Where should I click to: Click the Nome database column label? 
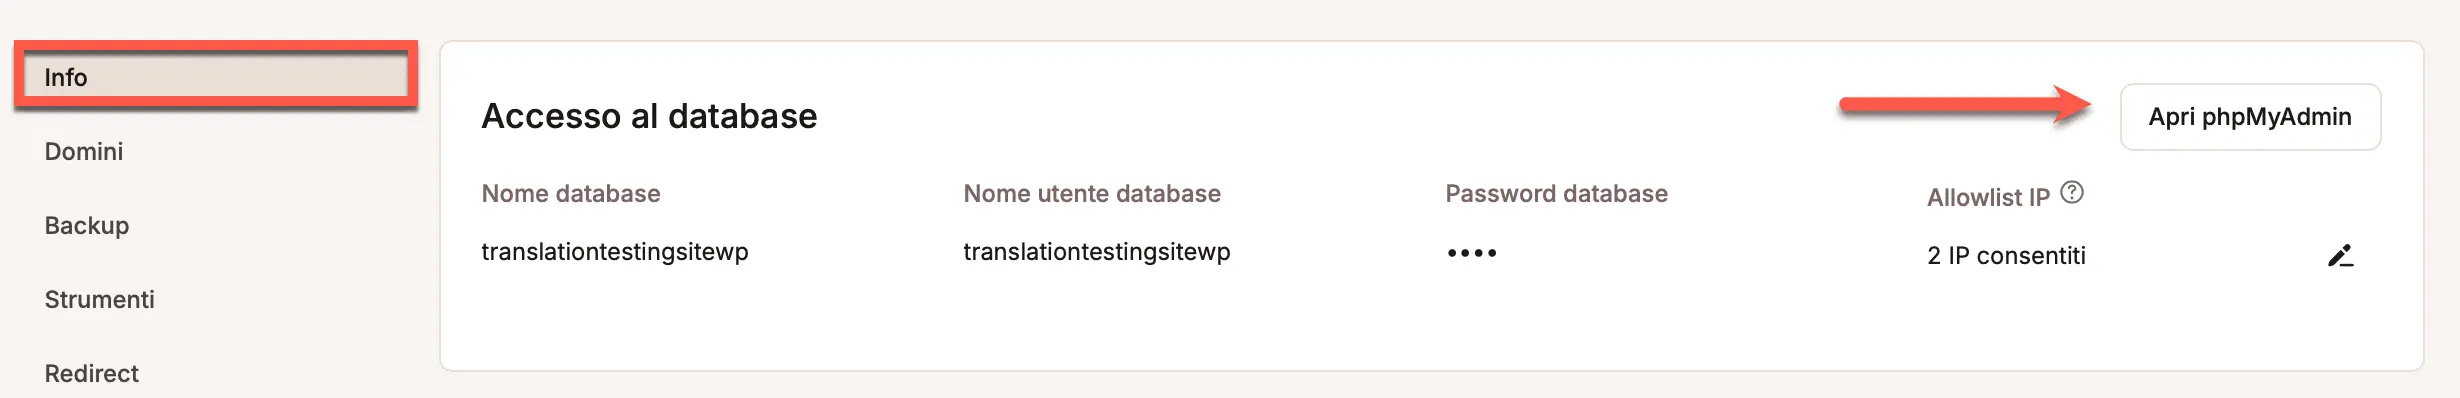tap(571, 193)
